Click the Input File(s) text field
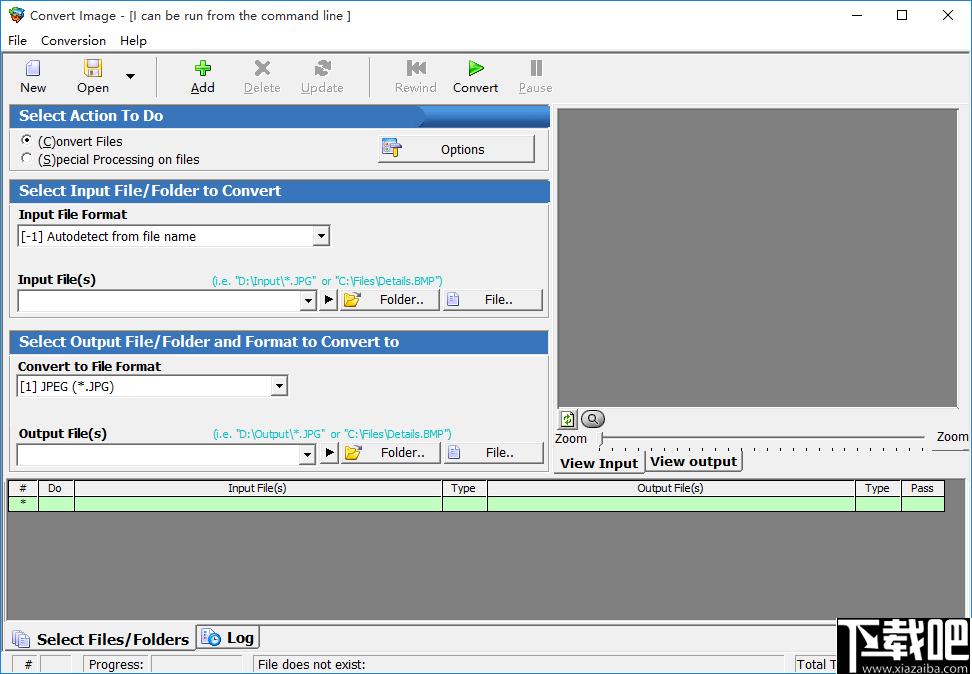The width and height of the screenshot is (972, 674). pos(159,301)
